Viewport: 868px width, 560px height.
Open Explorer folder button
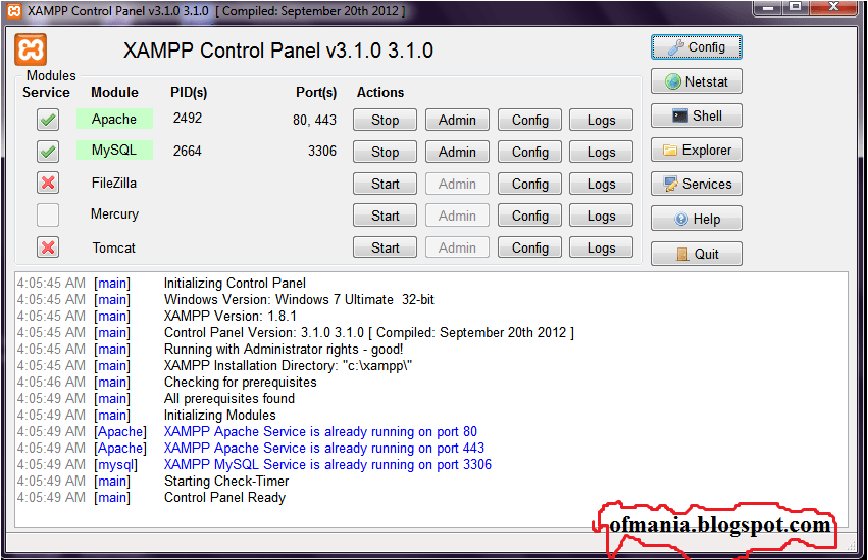(696, 150)
